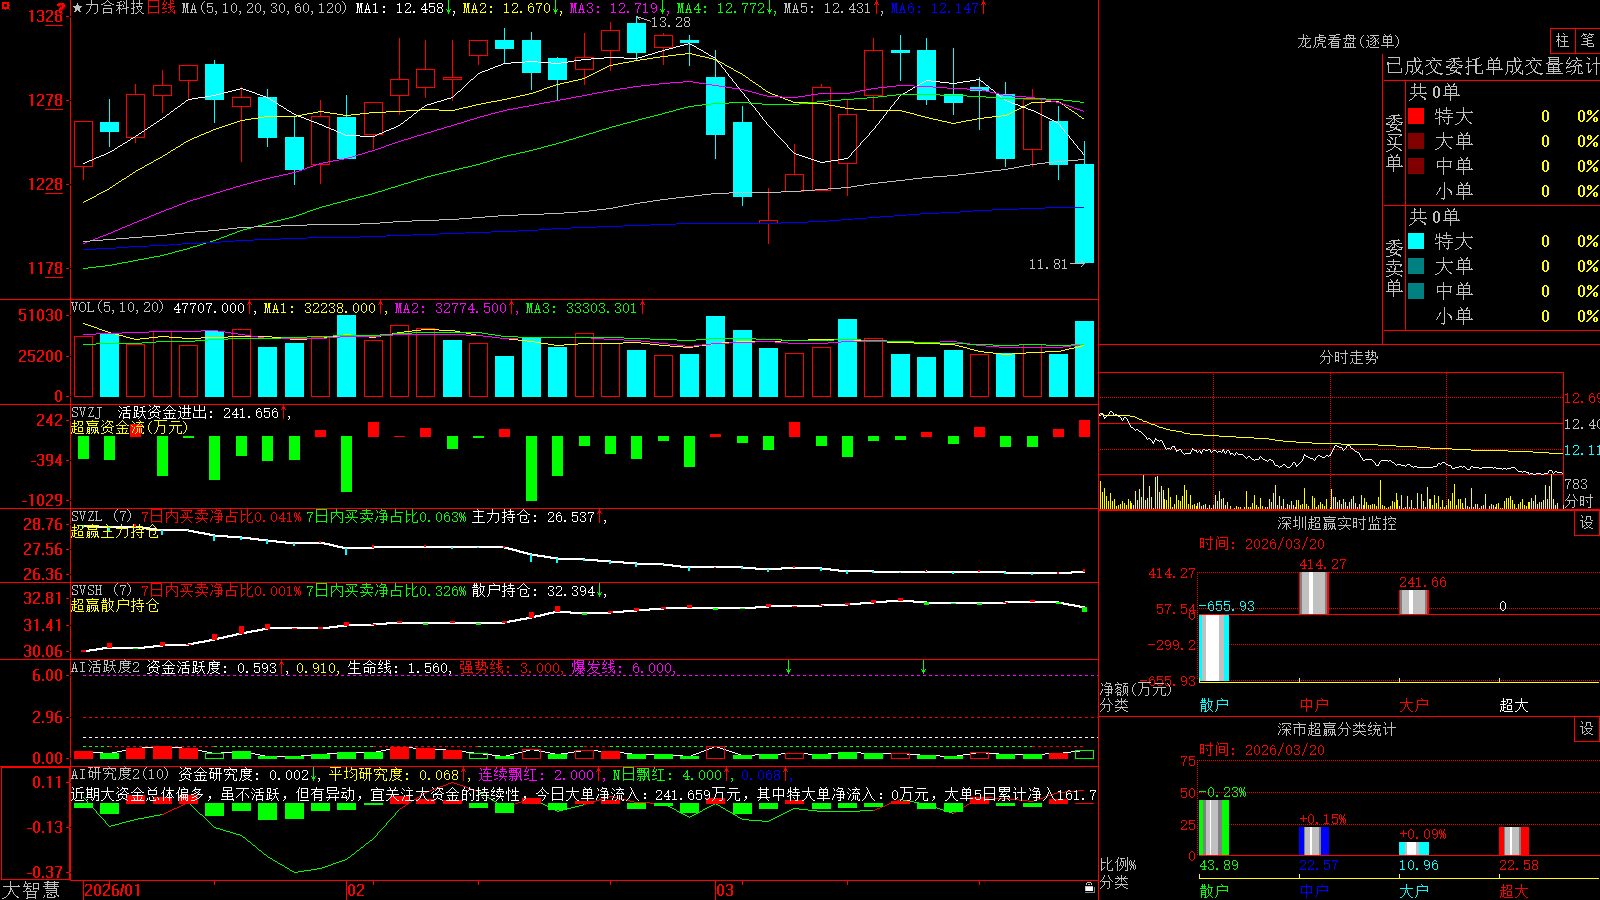Click the small red square icon top-left

(x=6, y=6)
